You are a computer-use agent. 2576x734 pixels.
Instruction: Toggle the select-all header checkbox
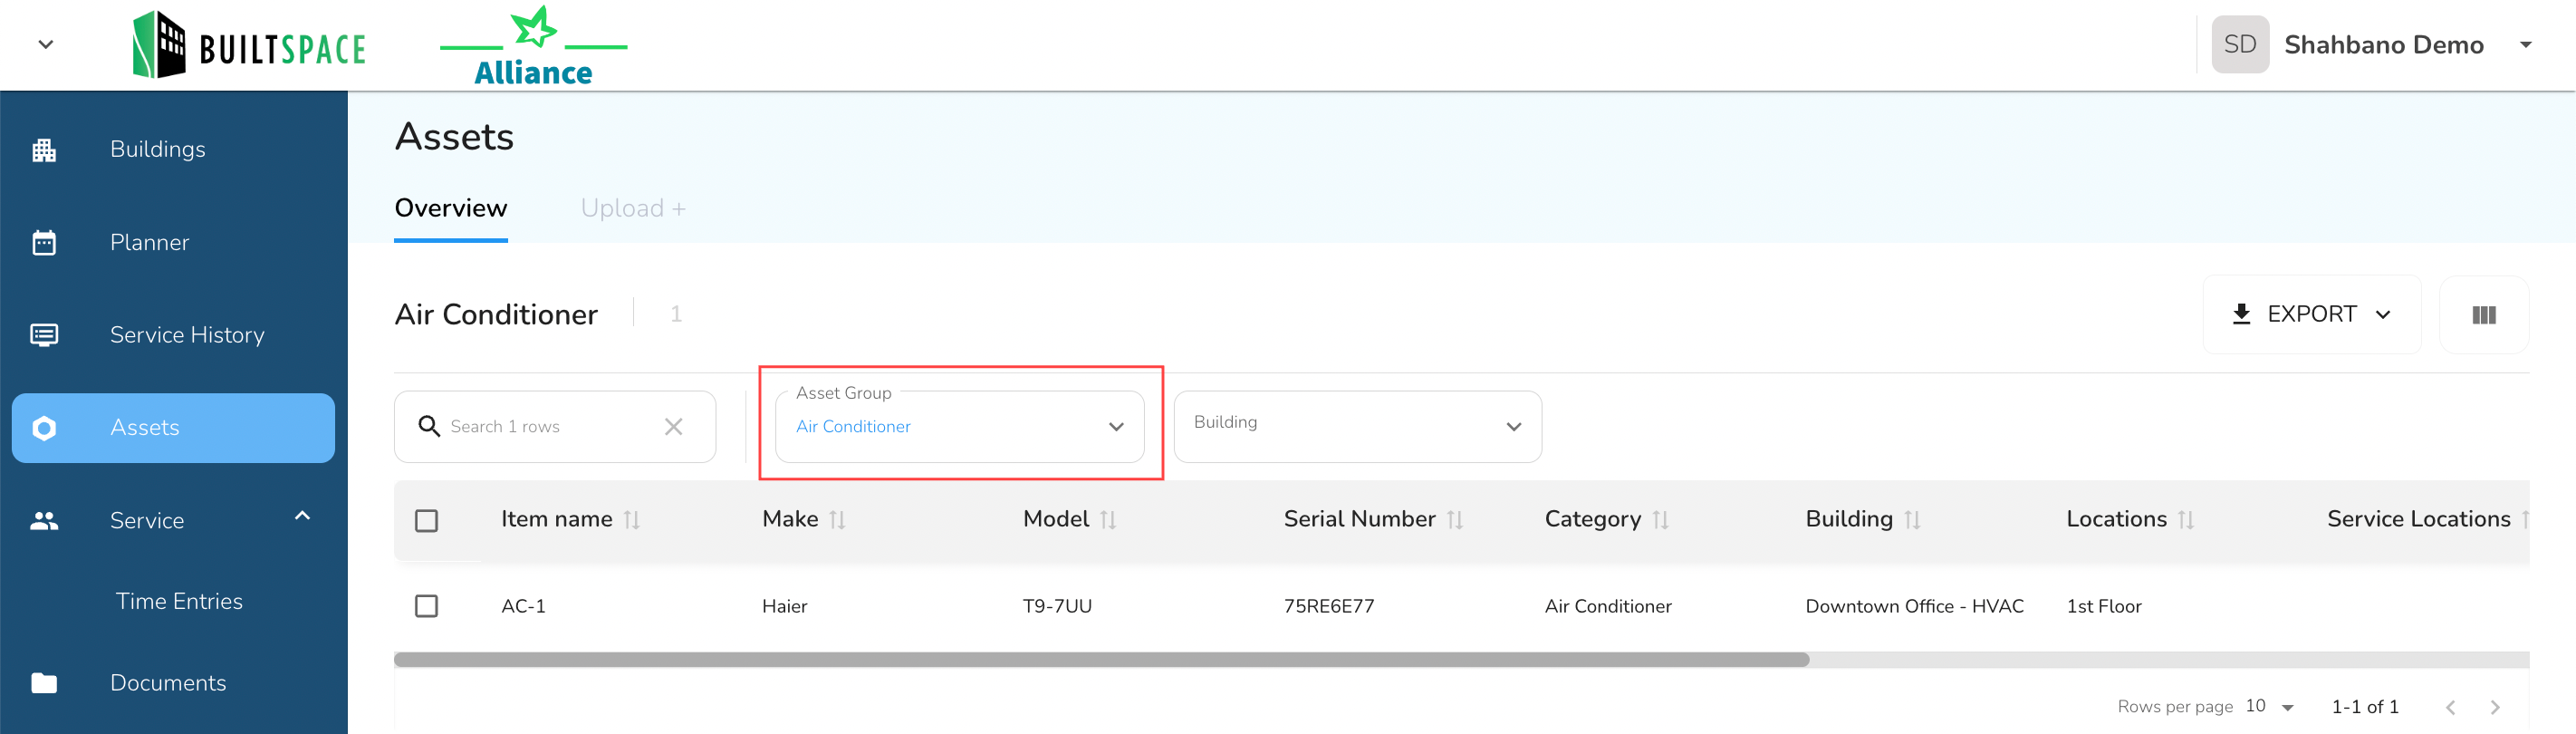coord(427,521)
